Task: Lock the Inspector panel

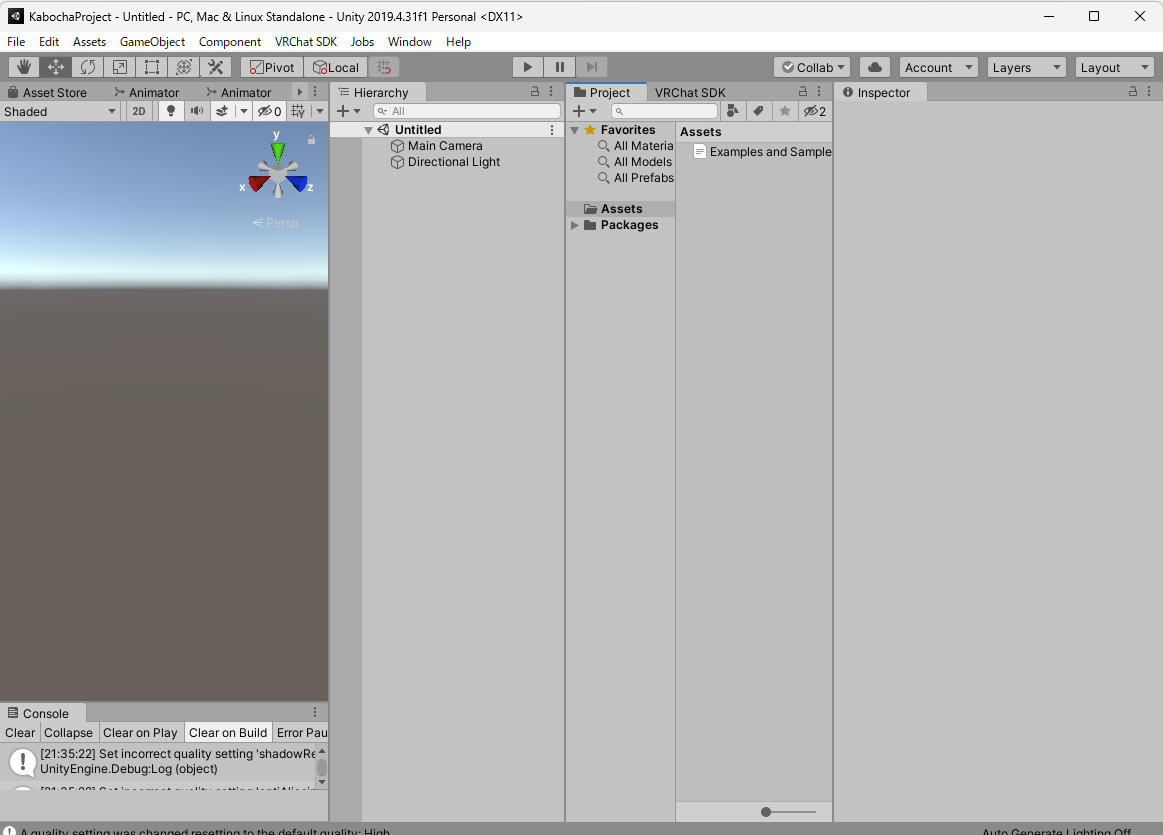Action: (1133, 91)
